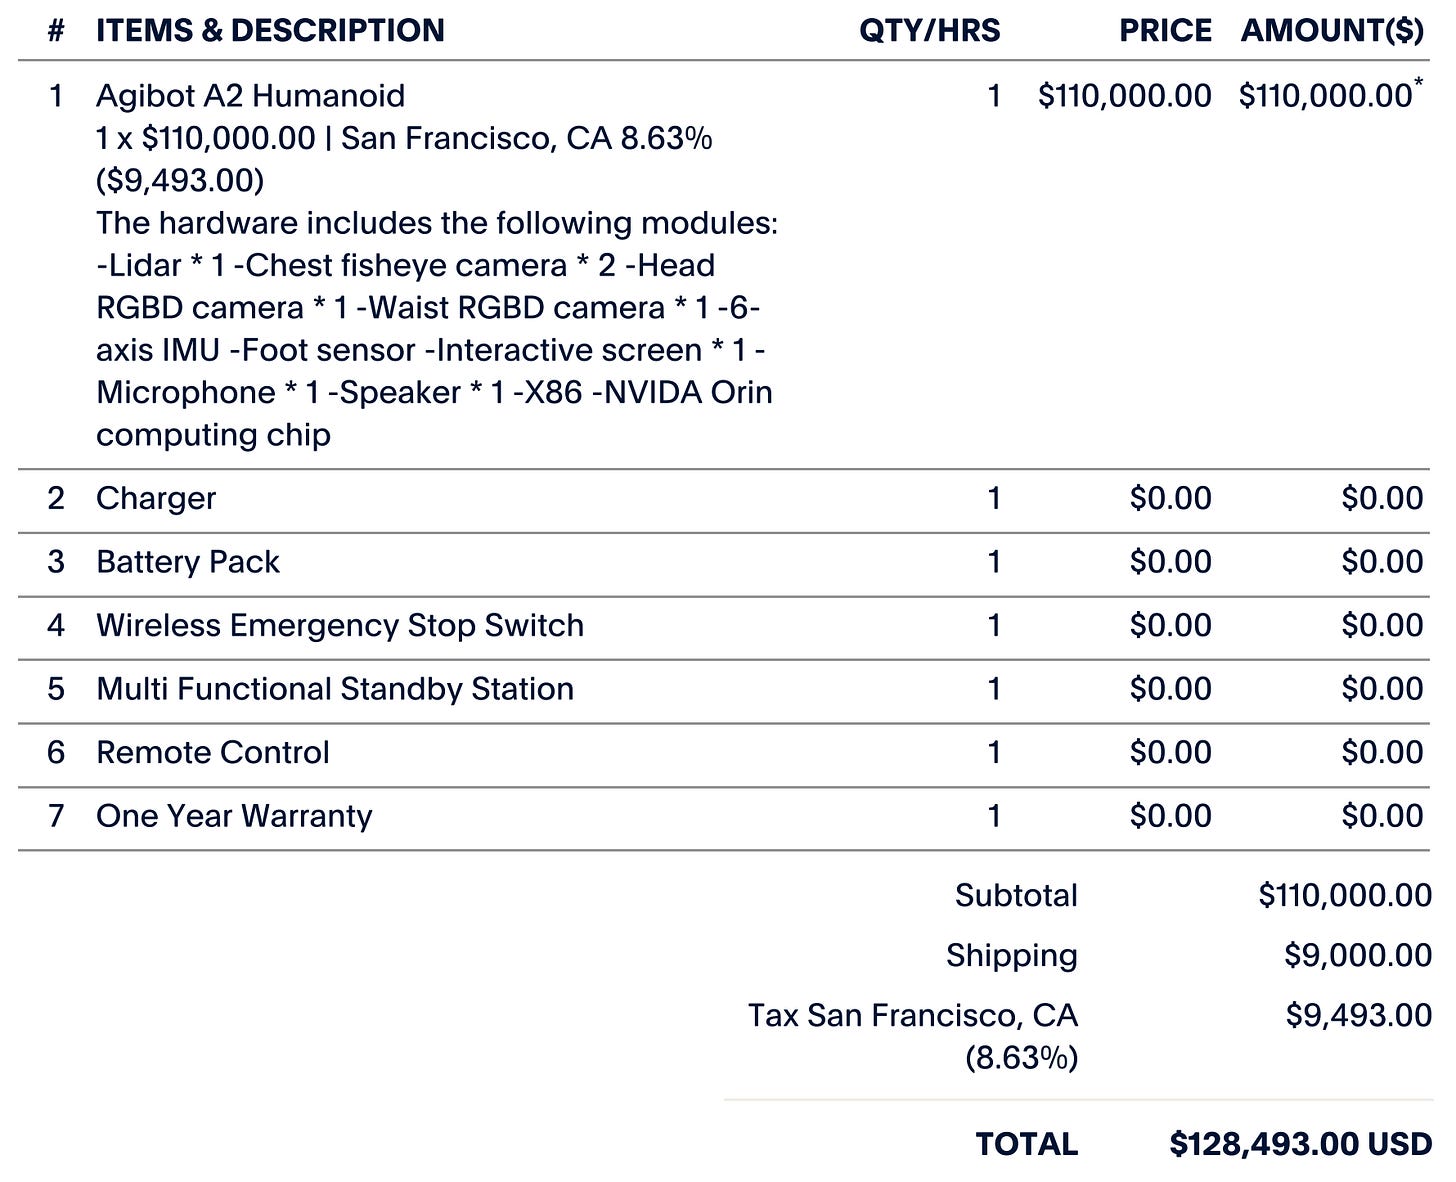The height and width of the screenshot is (1182, 1456).
Task: Click the Tax San Francisco, CA label
Action: [x=913, y=1016]
